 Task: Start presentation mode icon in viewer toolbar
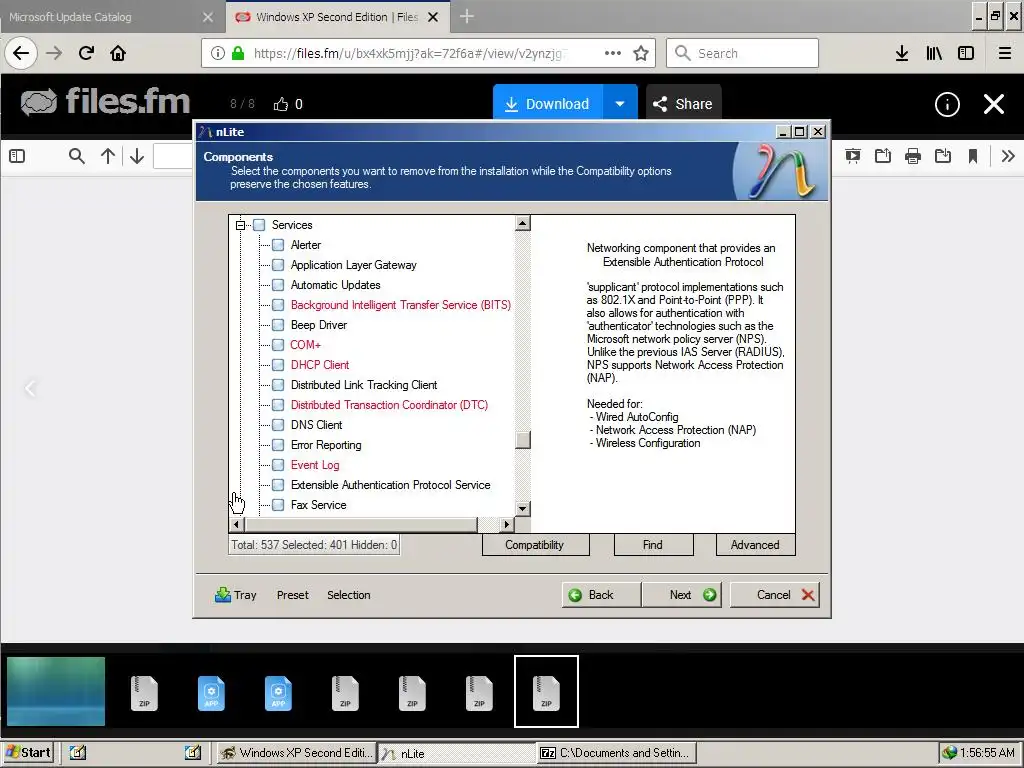click(x=852, y=156)
